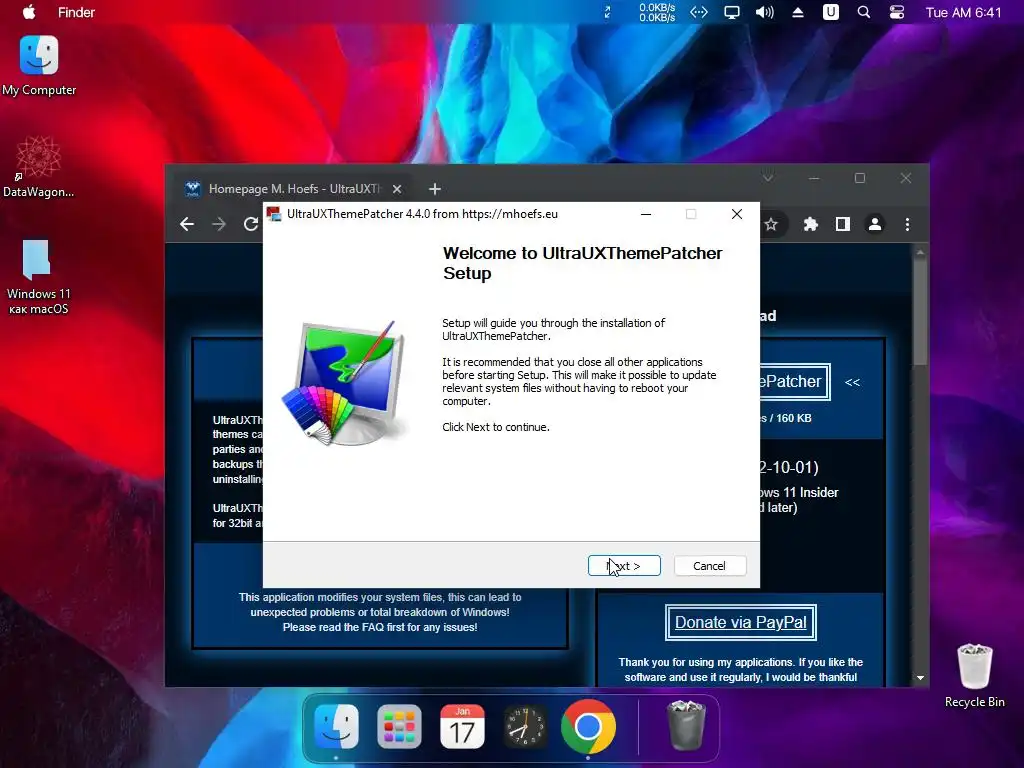This screenshot has height=768, width=1024.
Task: Open the Clock app in the dock
Action: point(525,727)
